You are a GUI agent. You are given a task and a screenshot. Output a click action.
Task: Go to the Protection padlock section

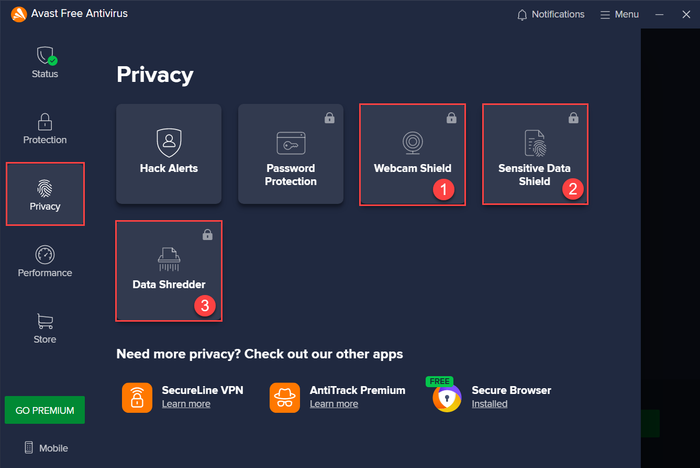[45, 129]
